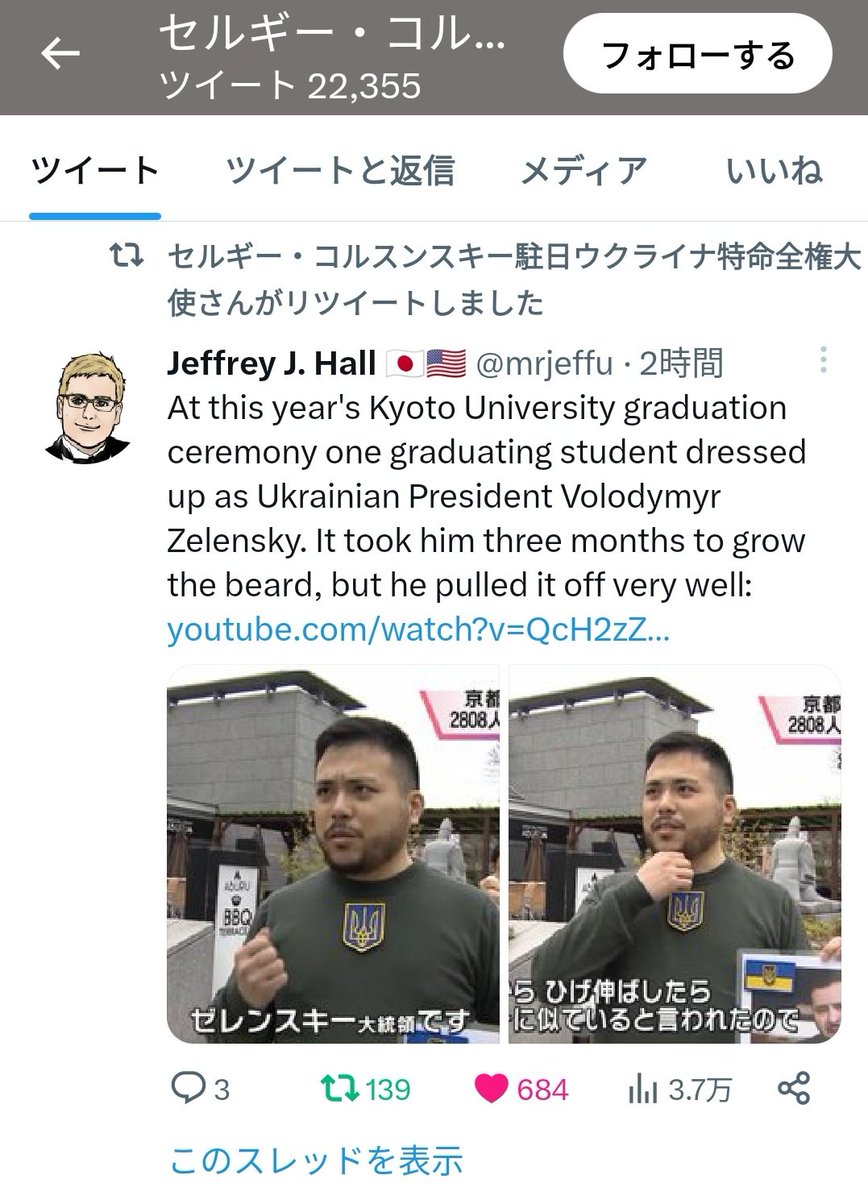Open the Jeffrey J. Hall display name
This screenshot has width=868, height=1200.
pyautogui.click(x=272, y=363)
